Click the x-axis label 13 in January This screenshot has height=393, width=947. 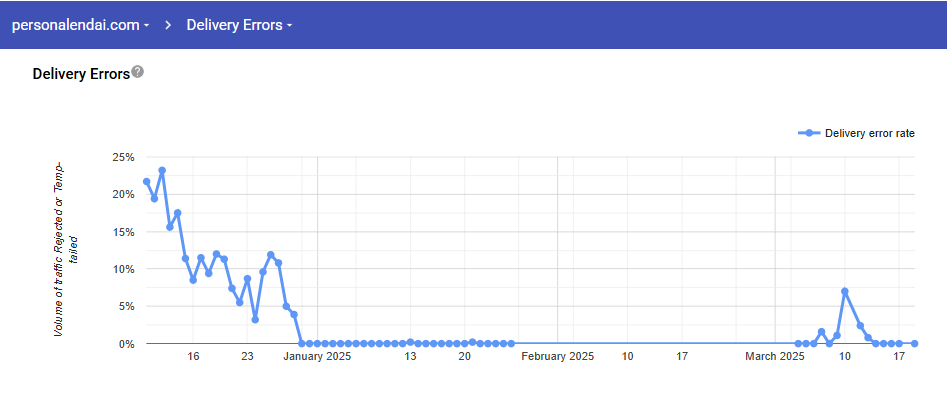tap(410, 356)
